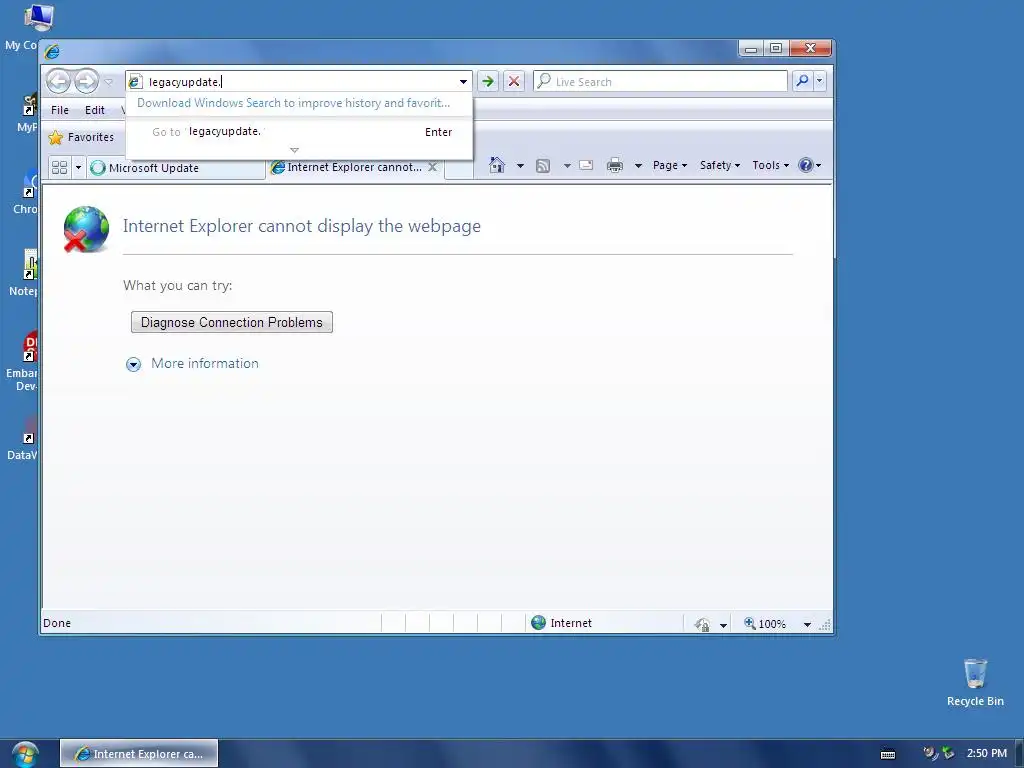
Task: Click the on-screen keyboard tray icon
Action: (x=888, y=754)
